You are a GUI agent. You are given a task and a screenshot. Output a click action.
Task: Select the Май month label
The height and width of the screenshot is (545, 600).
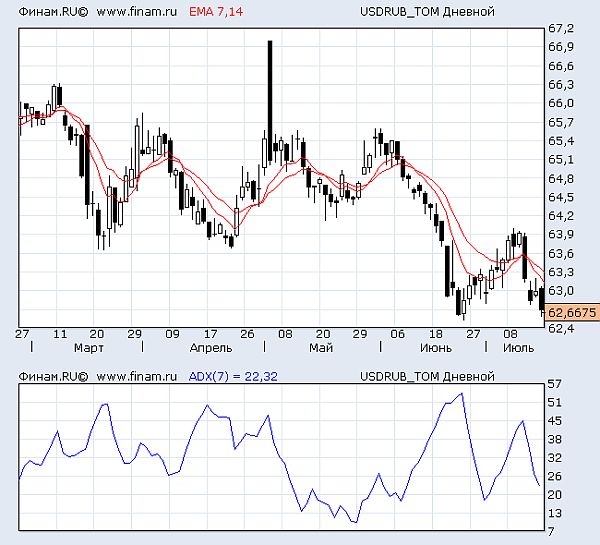click(x=321, y=348)
